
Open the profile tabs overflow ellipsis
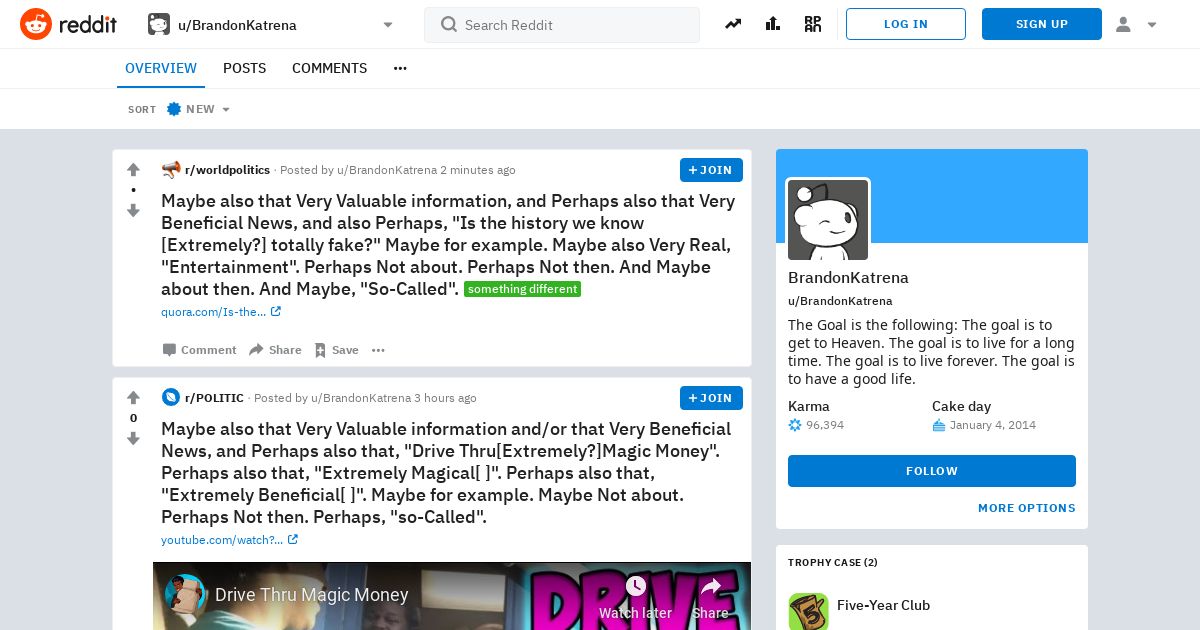tap(400, 68)
